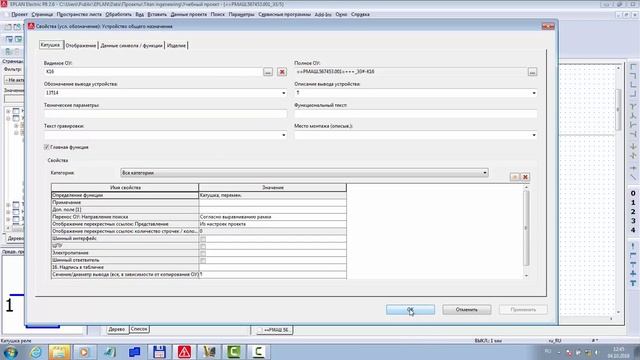This screenshot has height=360, width=640.
Task: Open Описание вывода устройства dropdown
Action: coord(534,93)
